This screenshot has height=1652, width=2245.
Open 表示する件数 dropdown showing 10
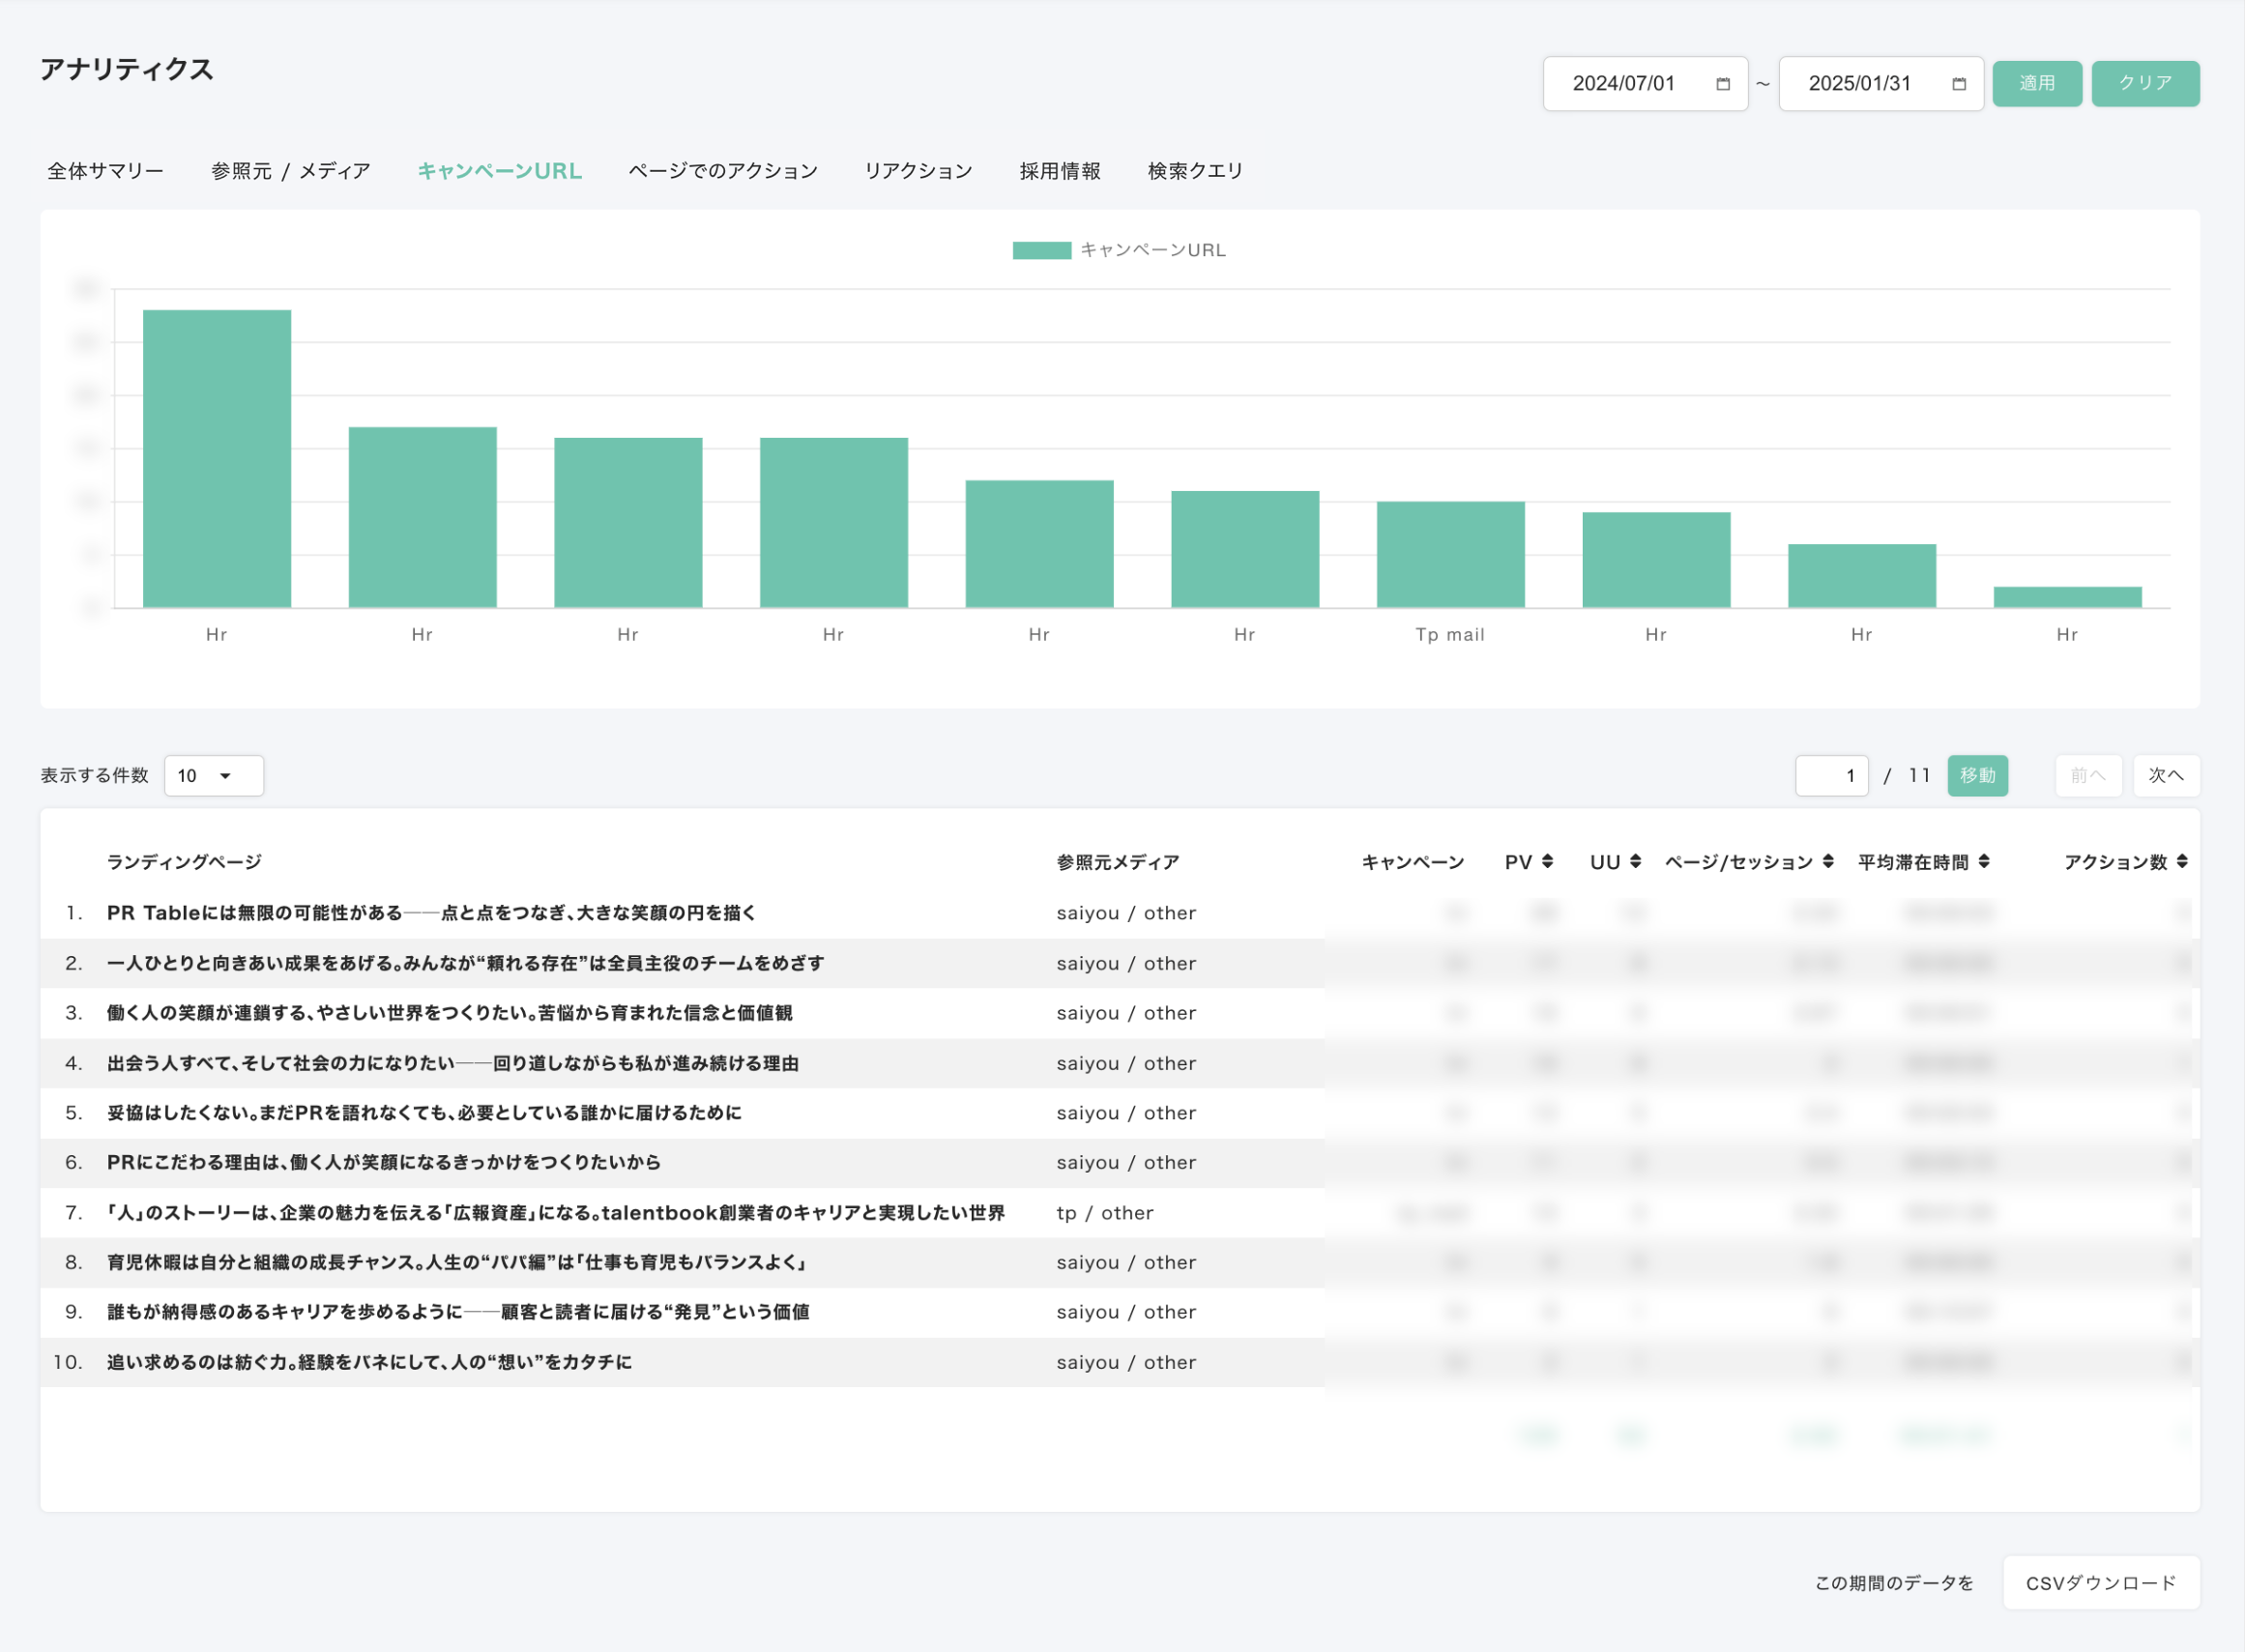[x=214, y=775]
